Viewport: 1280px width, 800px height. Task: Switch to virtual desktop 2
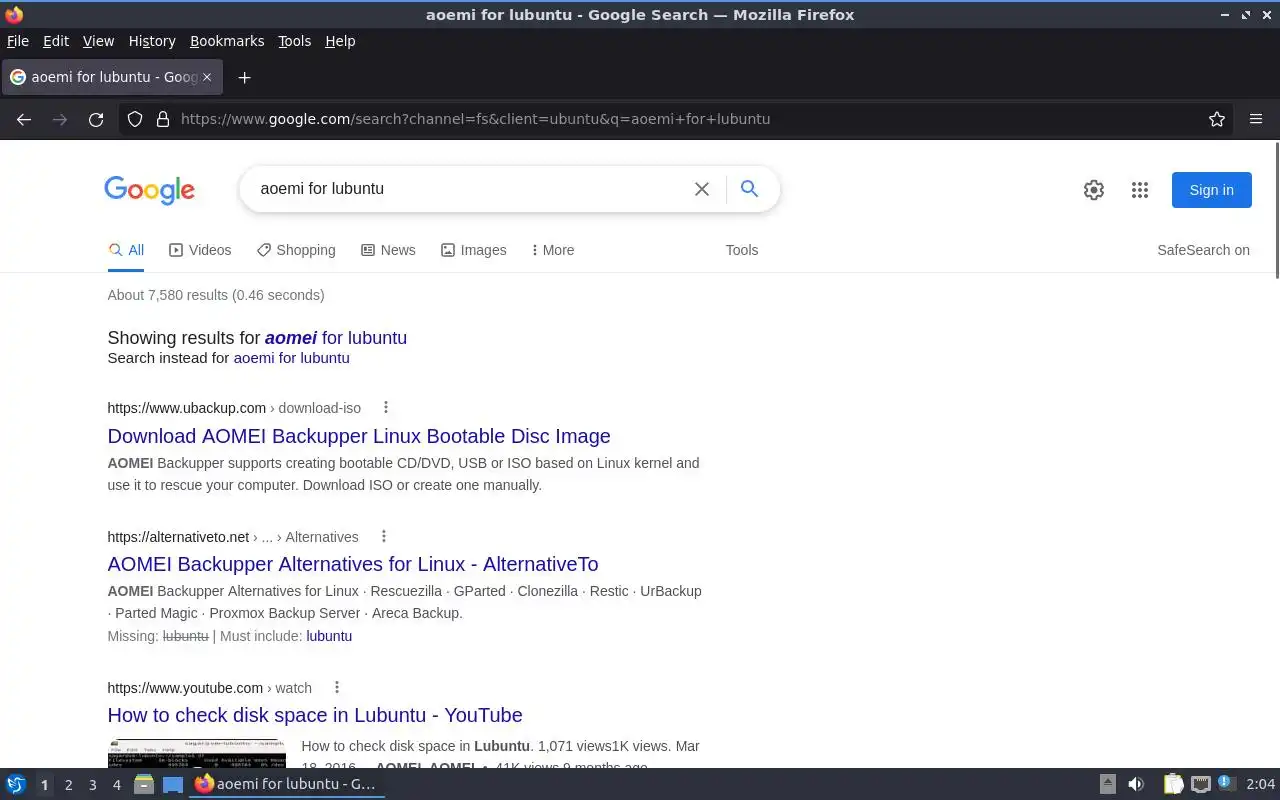68,785
